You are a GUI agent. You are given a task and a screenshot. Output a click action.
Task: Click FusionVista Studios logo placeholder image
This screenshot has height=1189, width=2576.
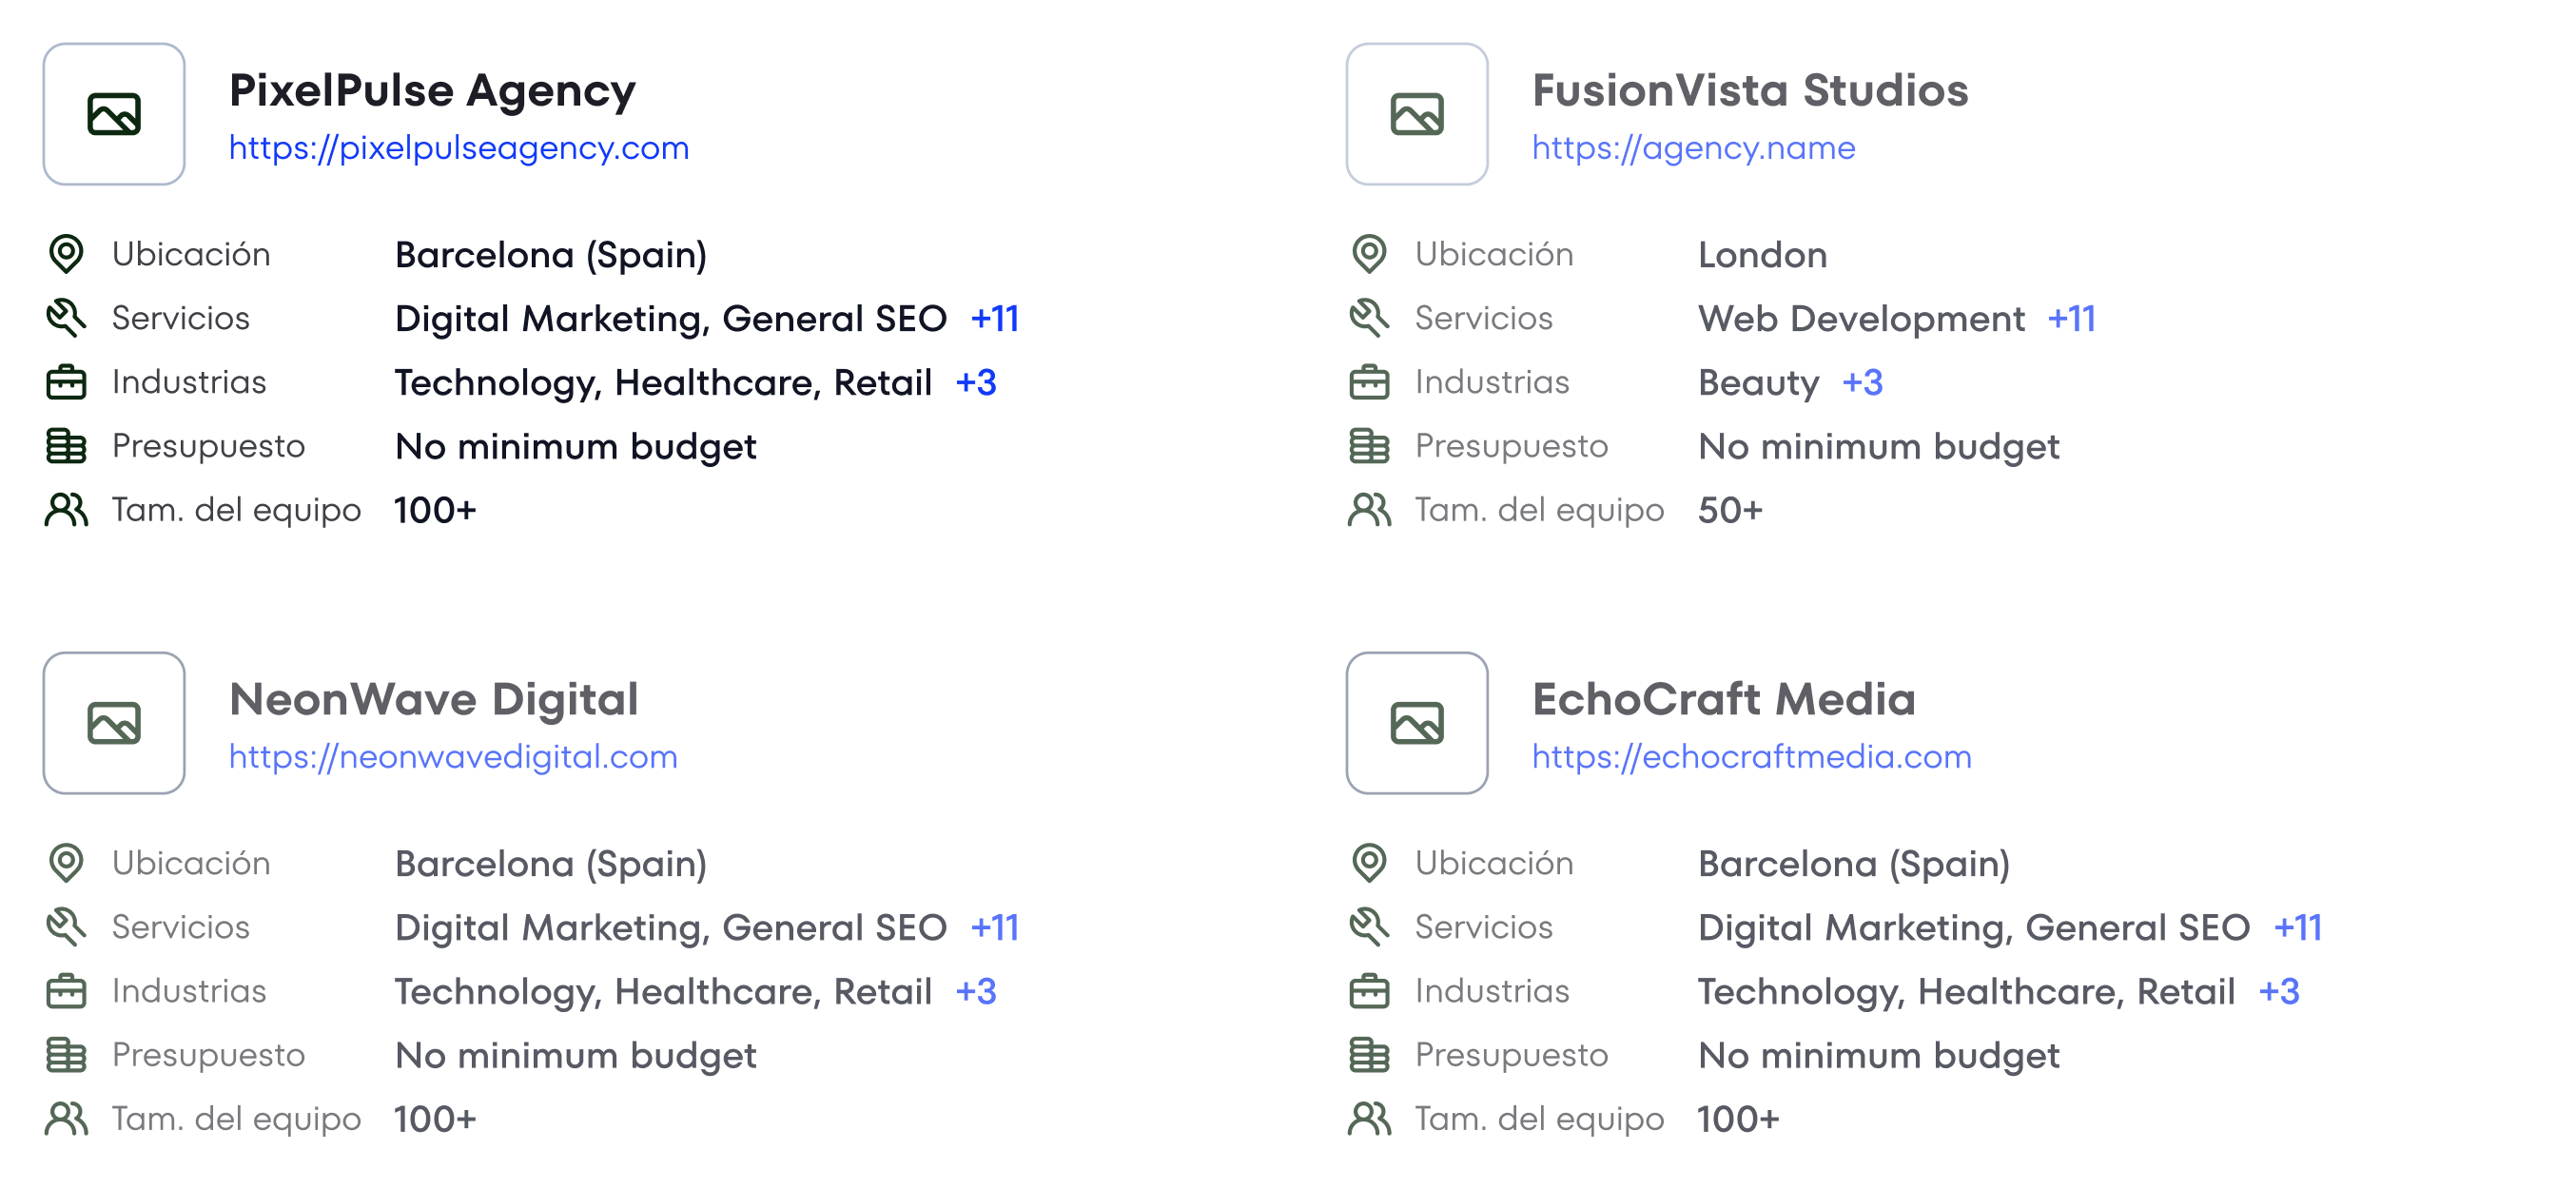1417,114
